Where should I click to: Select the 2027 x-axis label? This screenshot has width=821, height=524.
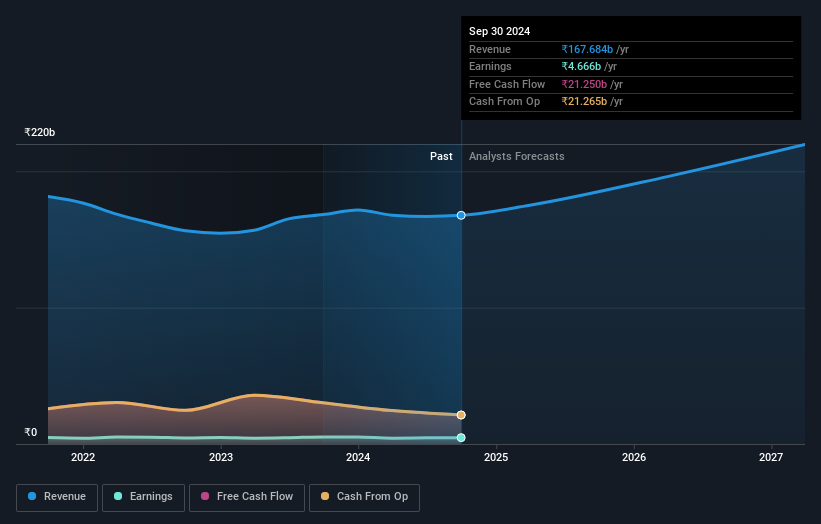pyautogui.click(x=771, y=457)
